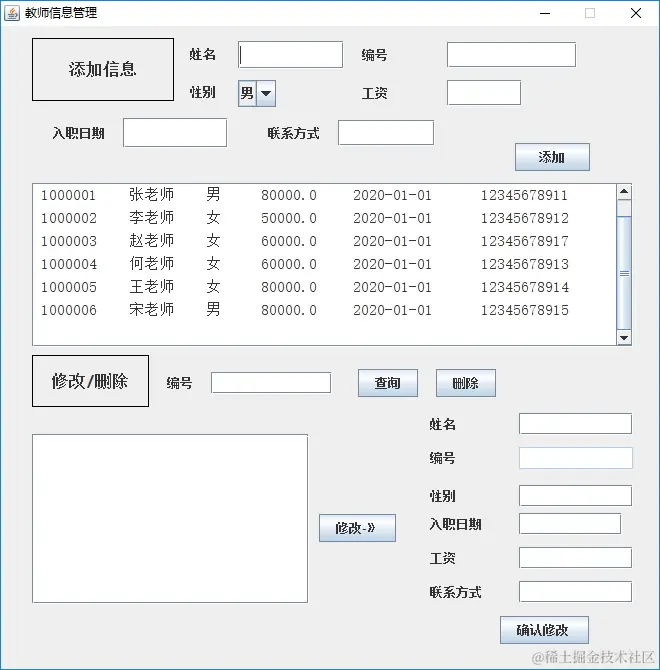The height and width of the screenshot is (670, 660).
Task: Click the 添加 button
Action: point(552,157)
